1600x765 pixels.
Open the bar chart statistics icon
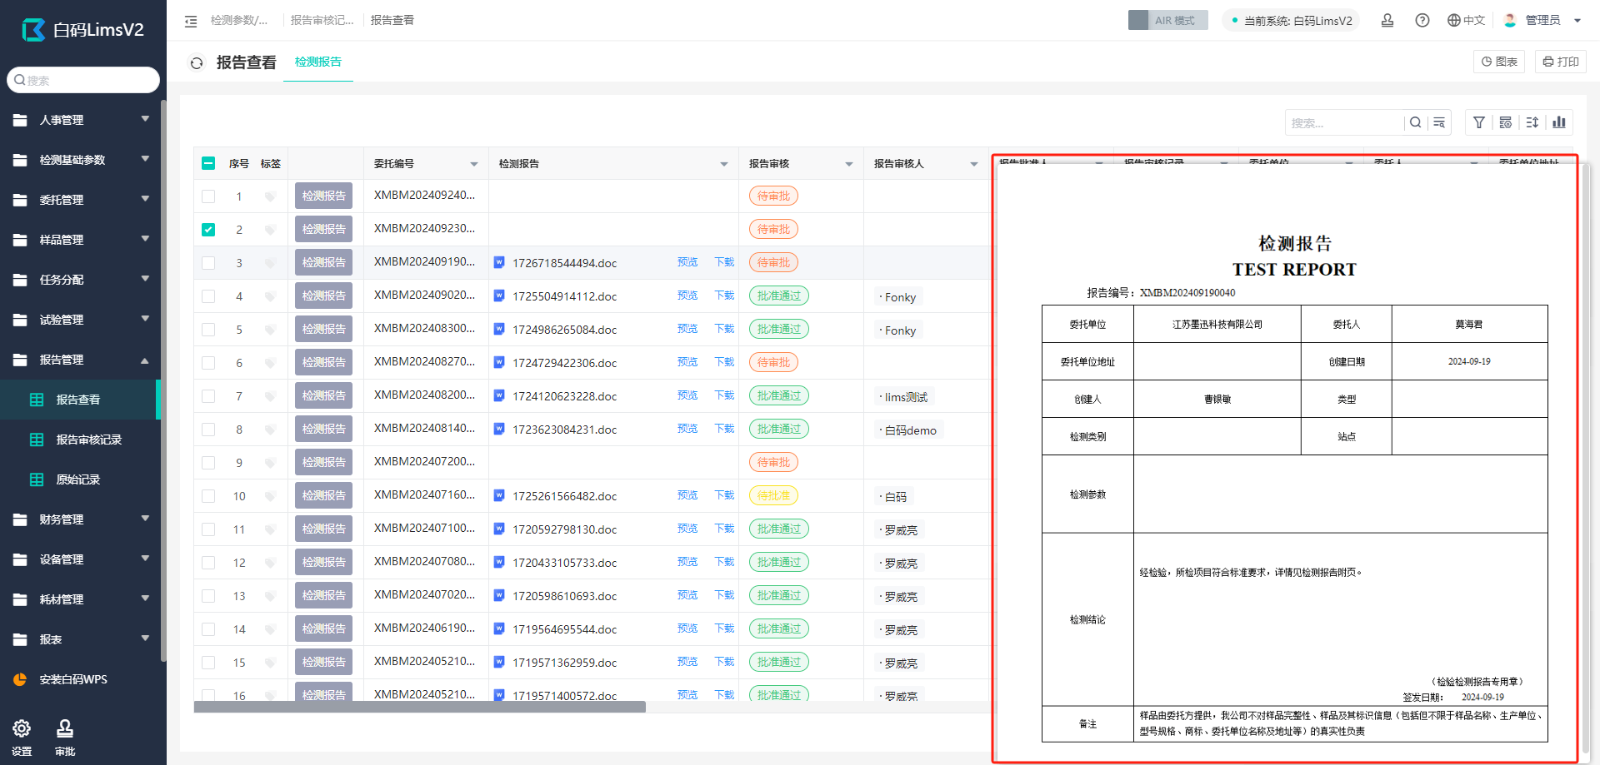pos(1559,123)
